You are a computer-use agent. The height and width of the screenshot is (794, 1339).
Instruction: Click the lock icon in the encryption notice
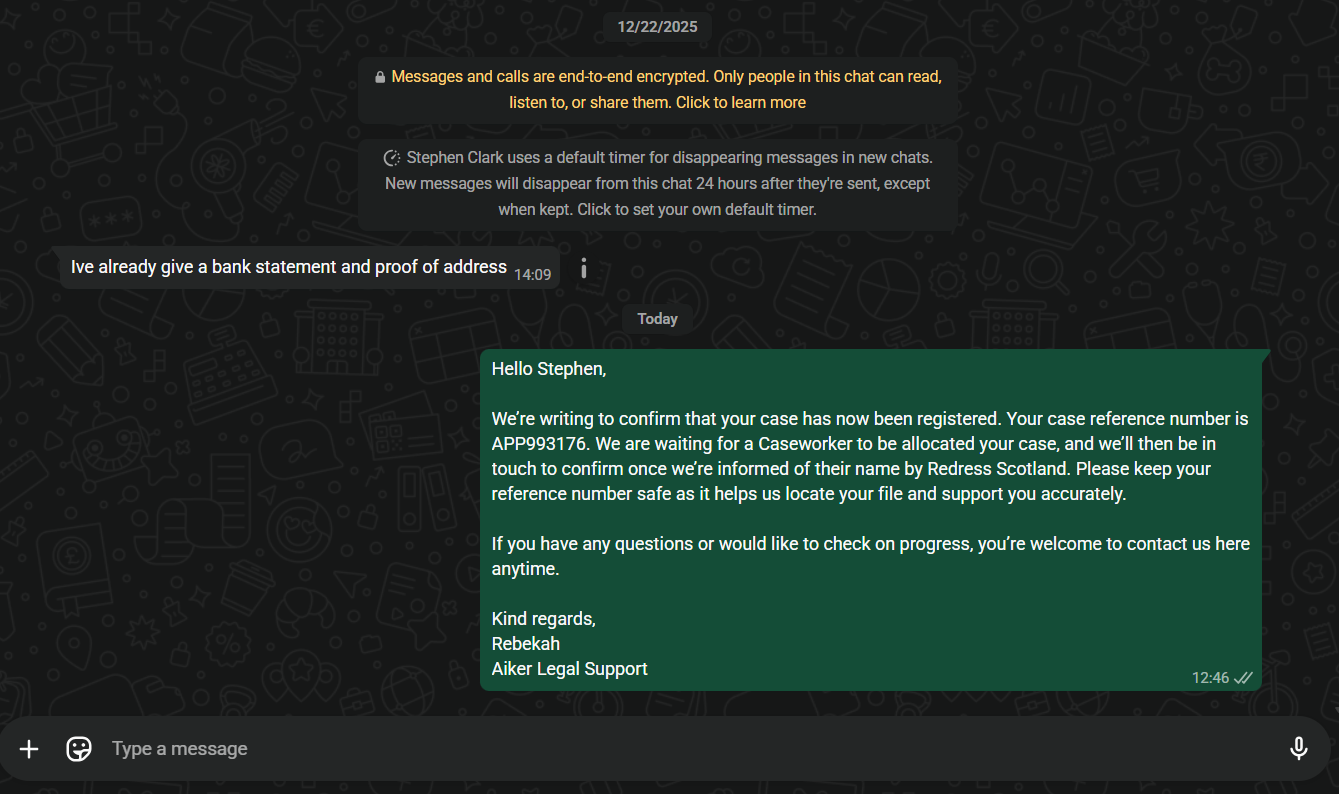tap(380, 77)
